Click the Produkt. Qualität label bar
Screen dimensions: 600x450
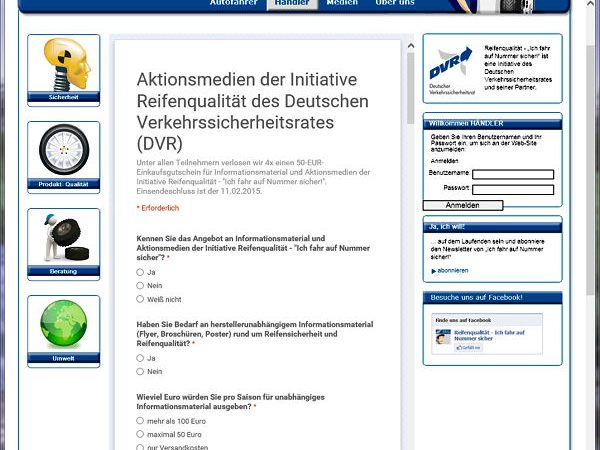coord(64,184)
